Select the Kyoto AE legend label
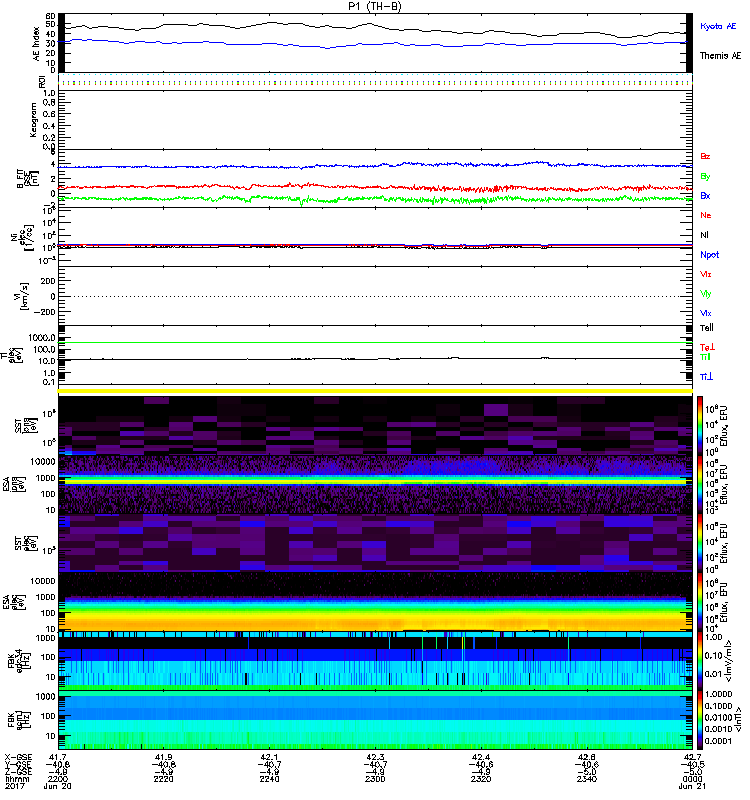 pyautogui.click(x=718, y=26)
